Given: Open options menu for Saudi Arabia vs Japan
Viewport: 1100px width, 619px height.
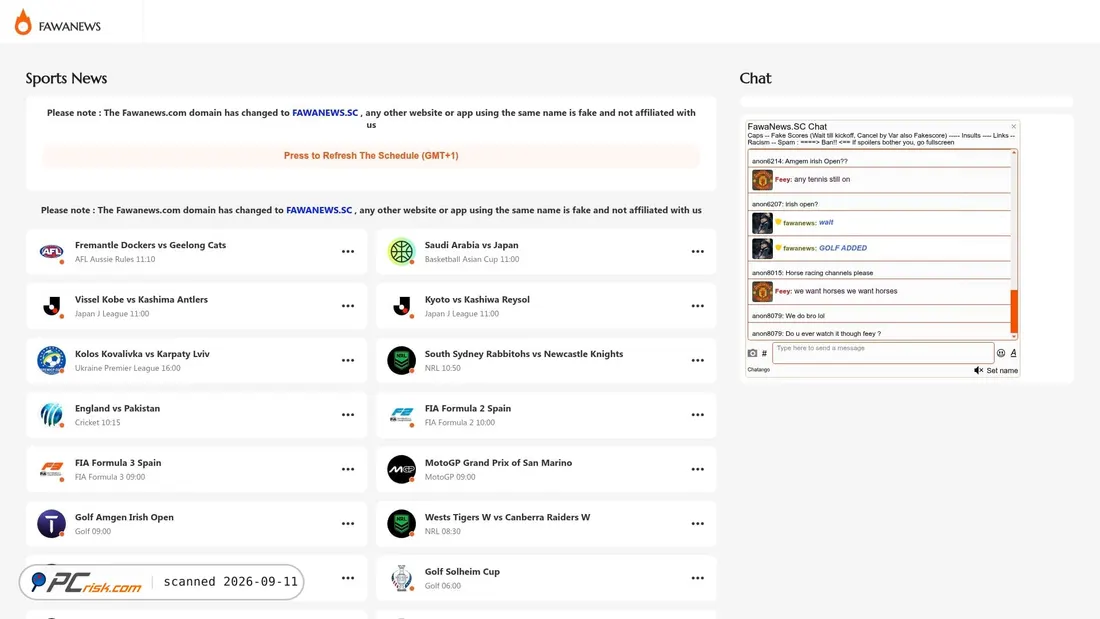Looking at the screenshot, I should [697, 251].
